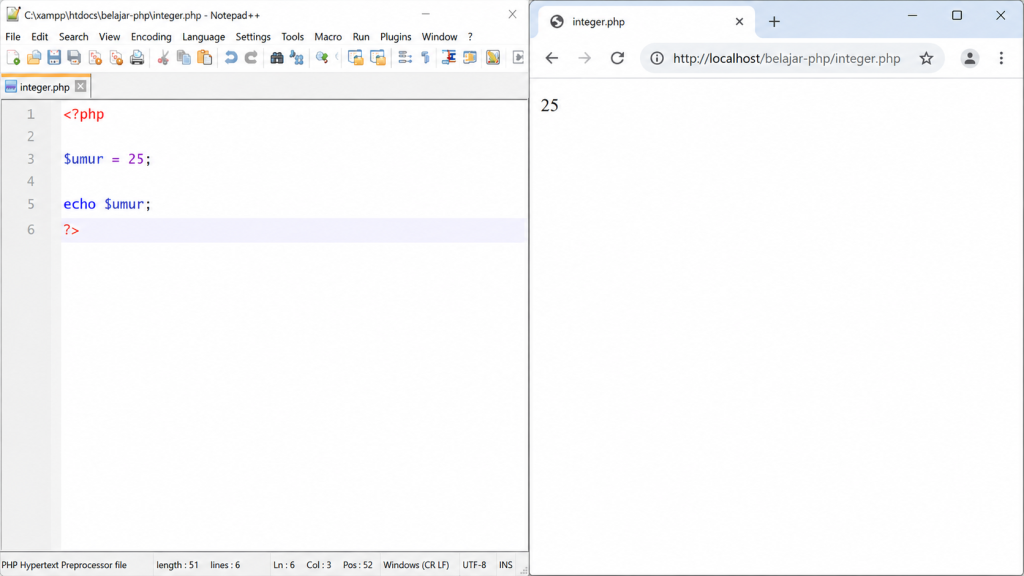Viewport: 1024px width, 576px height.
Task: Select the integer.php document tab in Notepad++
Action: click(x=44, y=87)
